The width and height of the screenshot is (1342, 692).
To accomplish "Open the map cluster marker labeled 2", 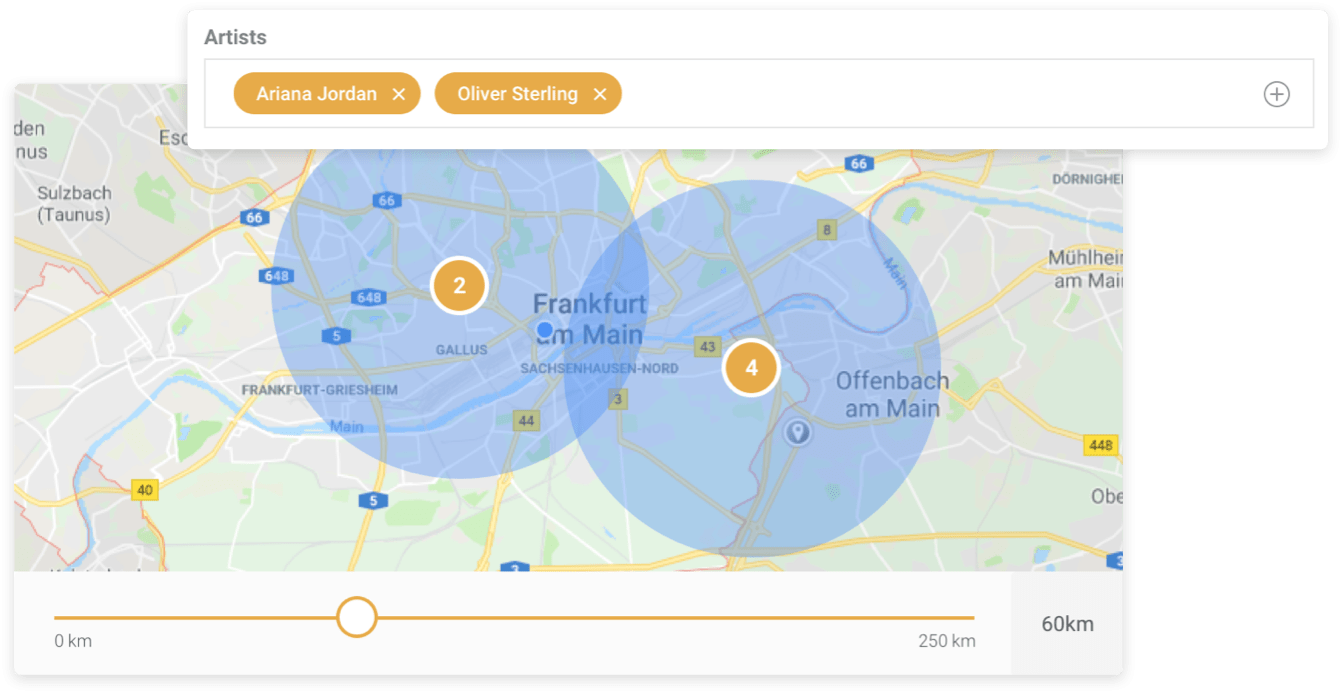I will click(x=459, y=286).
